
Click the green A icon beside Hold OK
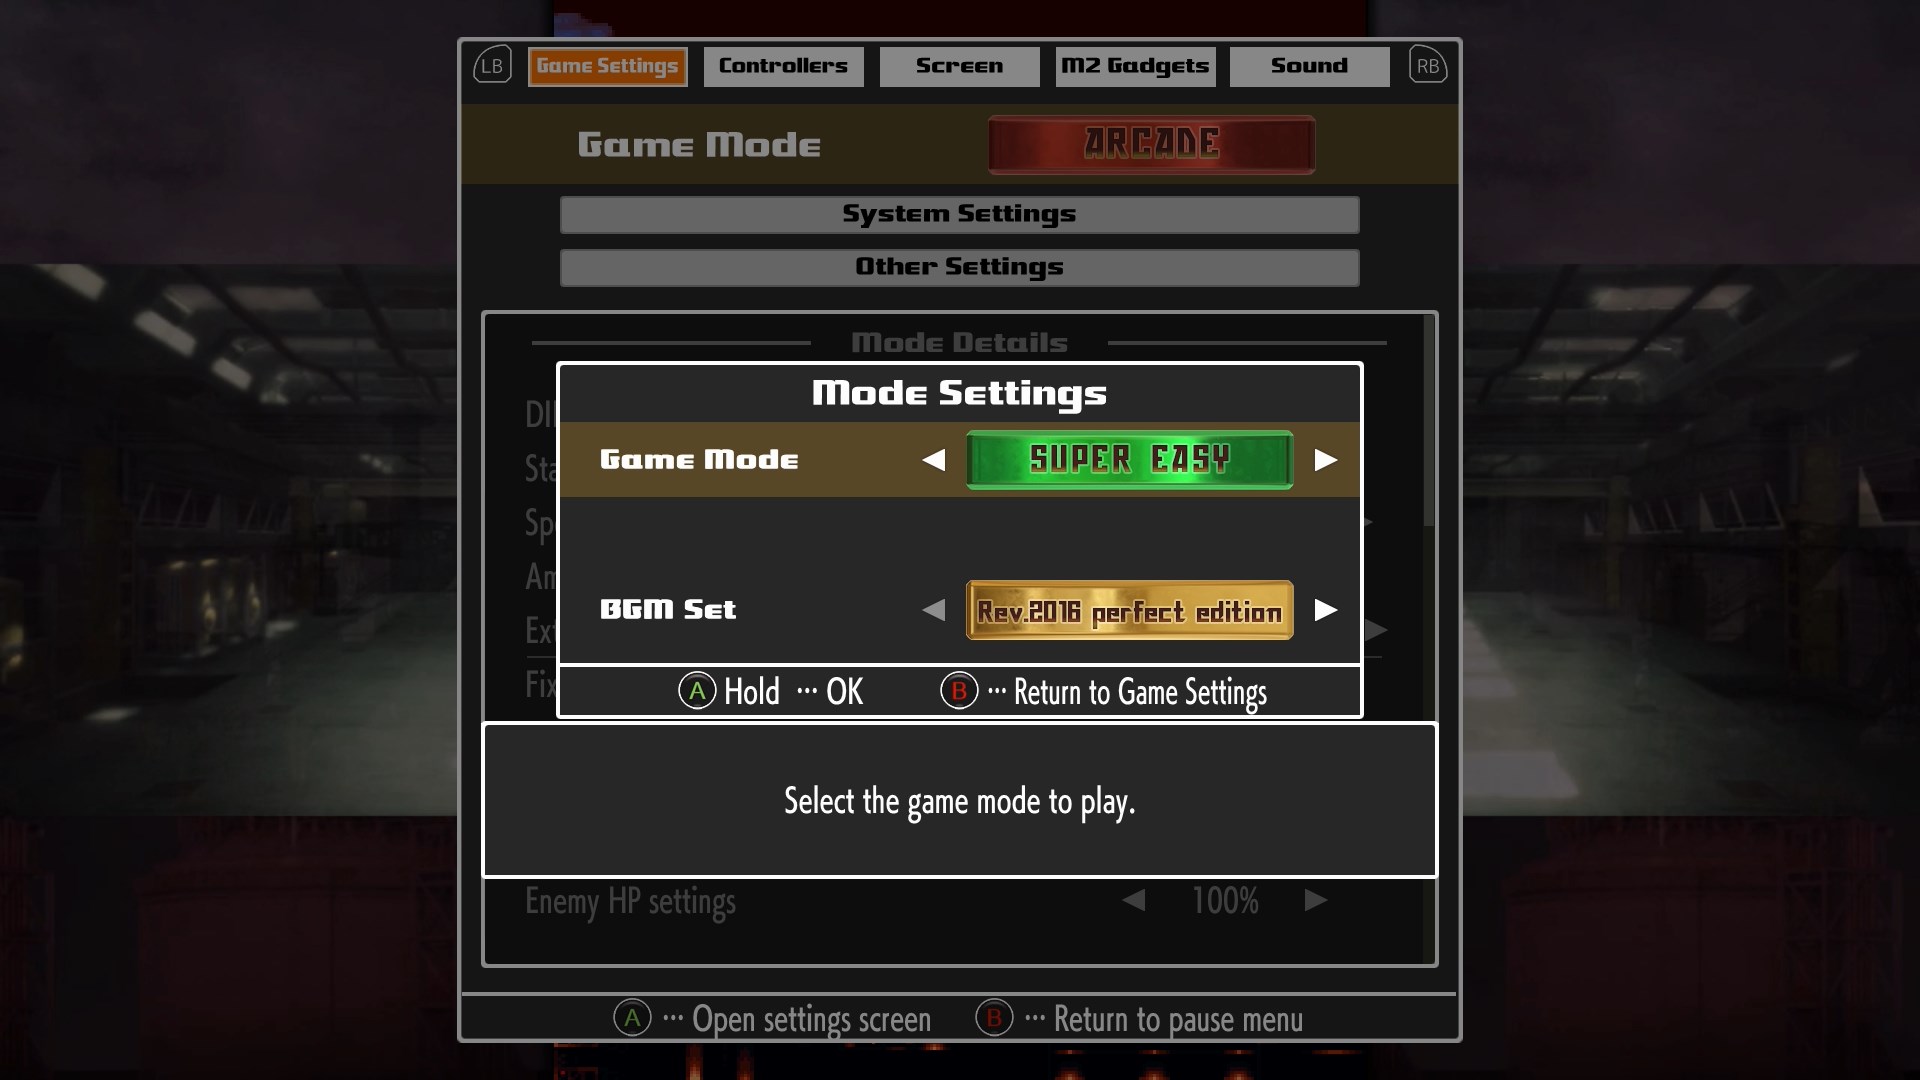pos(697,691)
